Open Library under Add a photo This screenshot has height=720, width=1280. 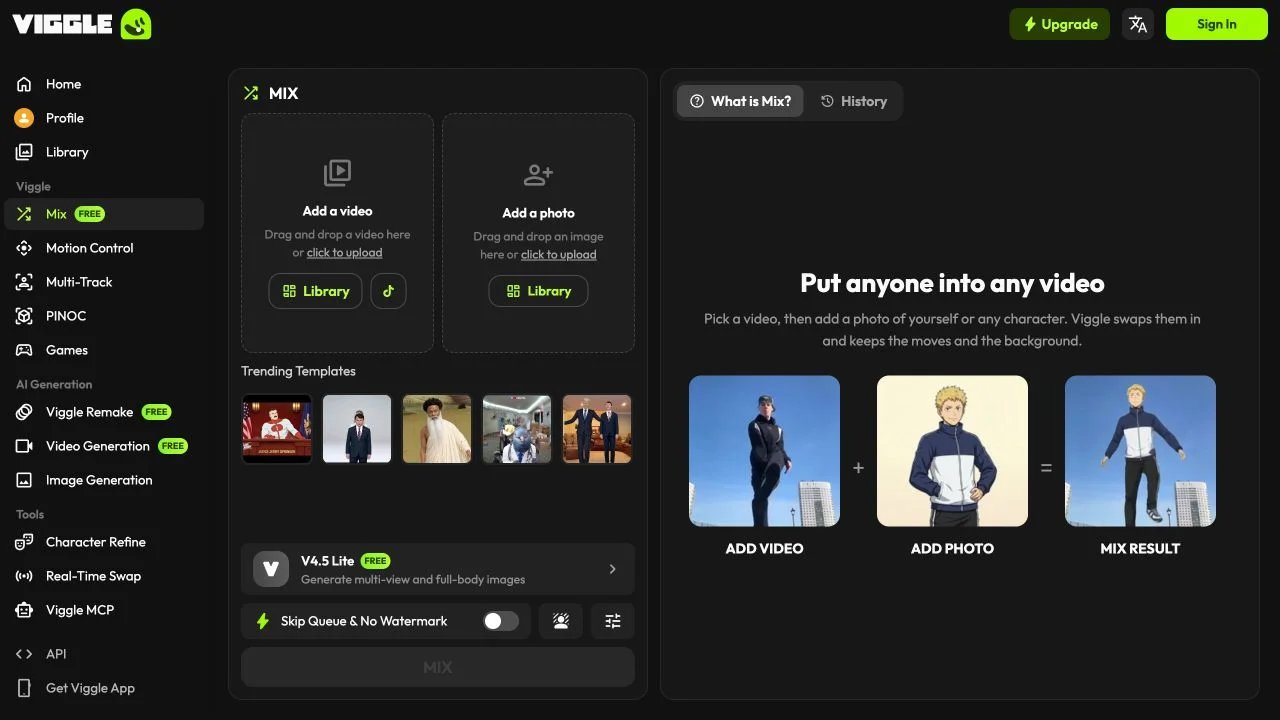pyautogui.click(x=538, y=291)
